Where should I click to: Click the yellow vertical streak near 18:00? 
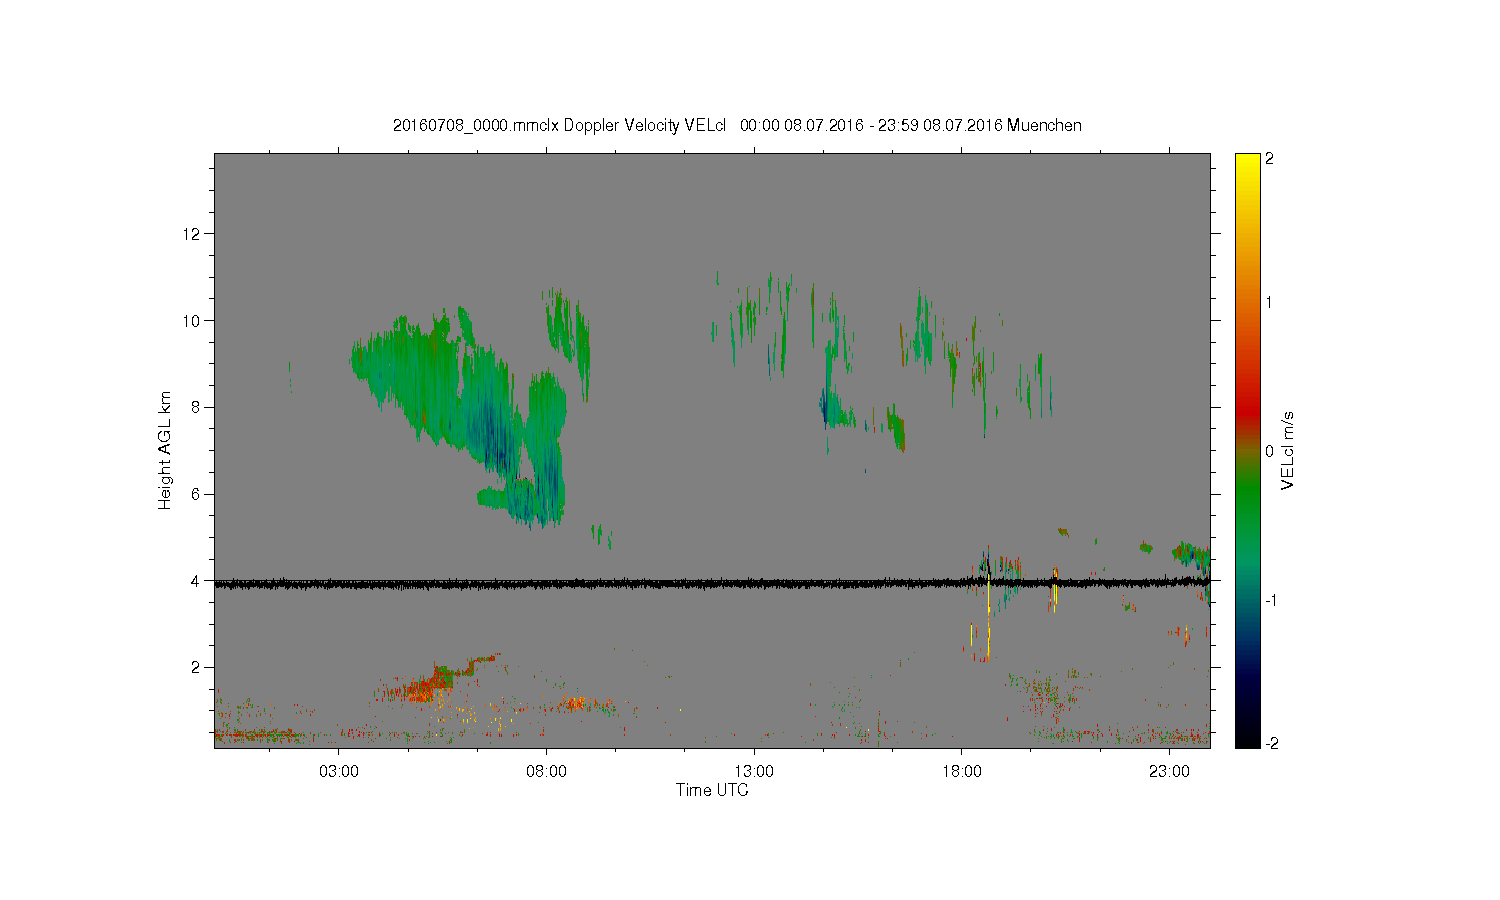pos(988,615)
